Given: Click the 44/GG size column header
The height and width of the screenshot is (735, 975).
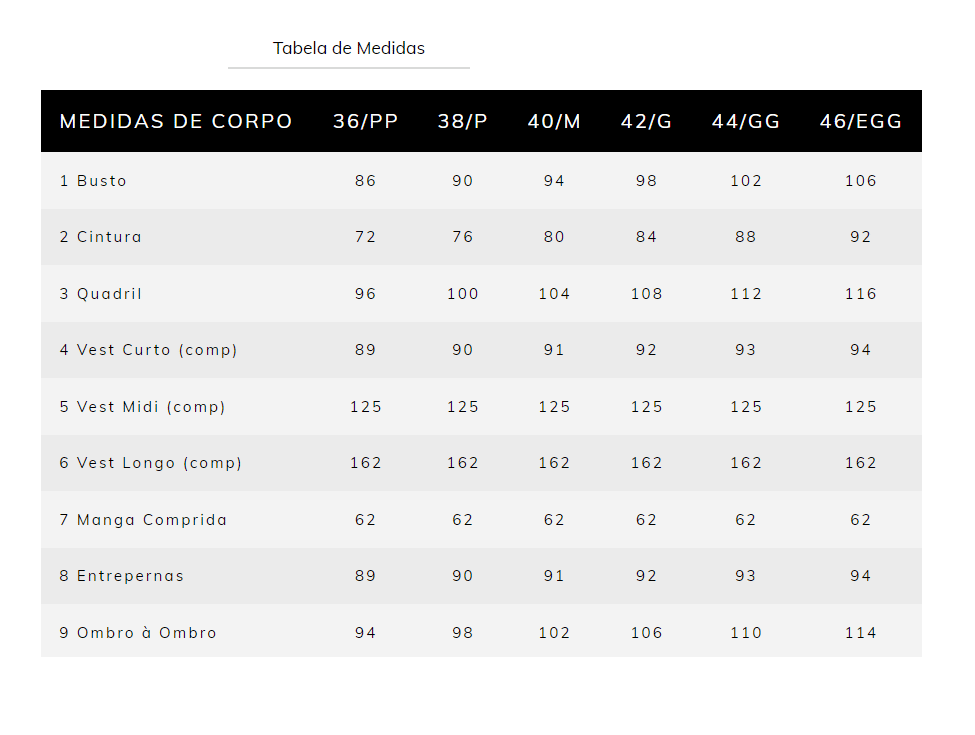Looking at the screenshot, I should pyautogui.click(x=746, y=121).
